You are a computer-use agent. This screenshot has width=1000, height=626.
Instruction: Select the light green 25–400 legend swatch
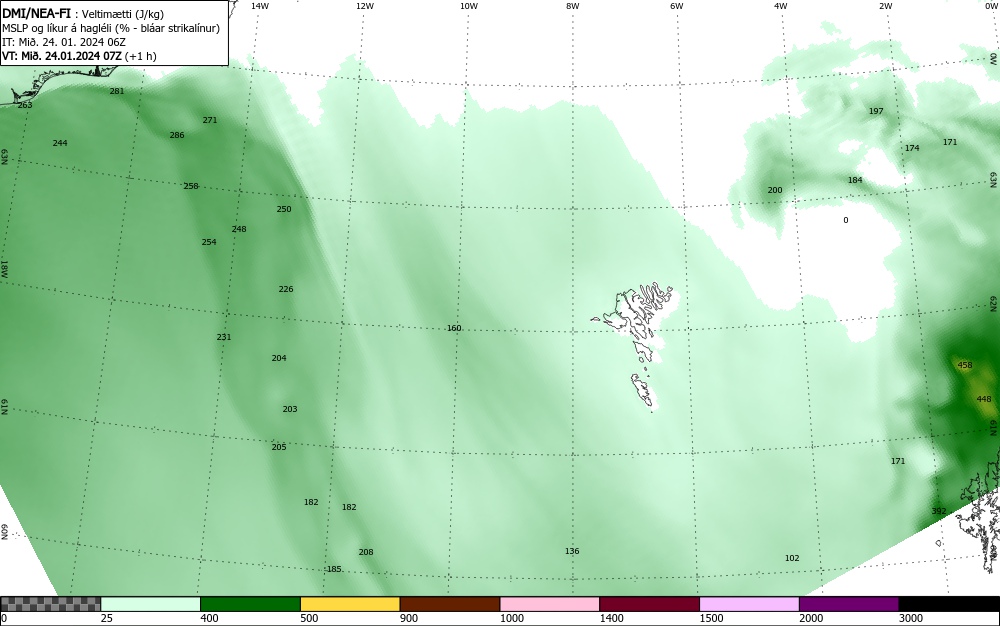click(x=151, y=604)
